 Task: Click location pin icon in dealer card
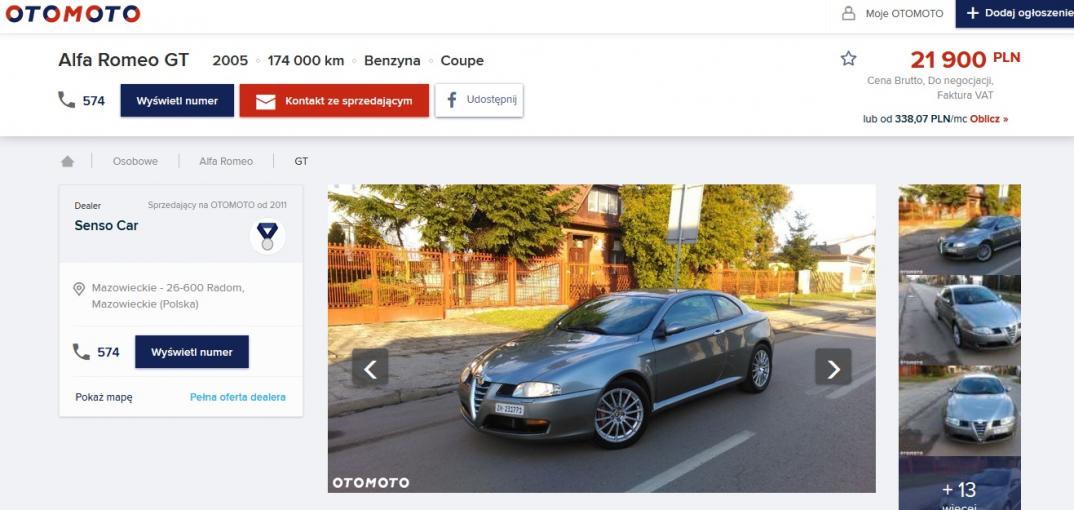click(79, 289)
